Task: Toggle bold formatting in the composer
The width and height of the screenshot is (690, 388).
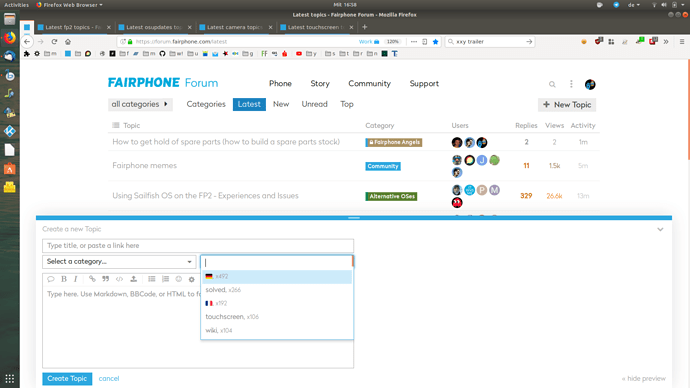Action: [x=64, y=279]
